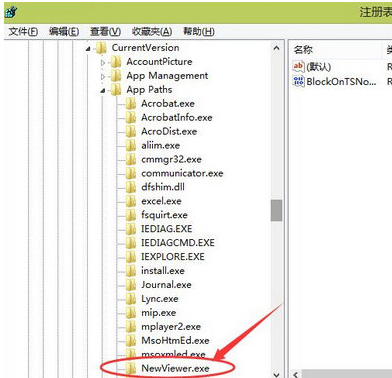
Task: Select the BlockOnTSNo... value name
Action: pos(341,81)
